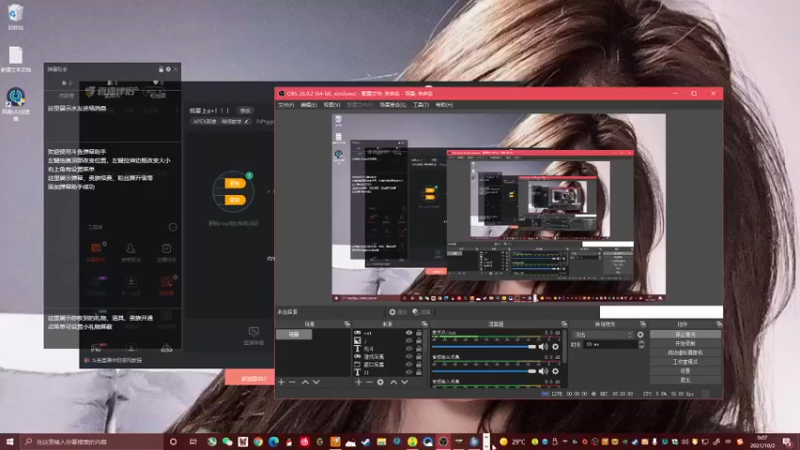Add a new source with plus icon
Image resolution: width=800 pixels, height=450 pixels.
[x=358, y=382]
